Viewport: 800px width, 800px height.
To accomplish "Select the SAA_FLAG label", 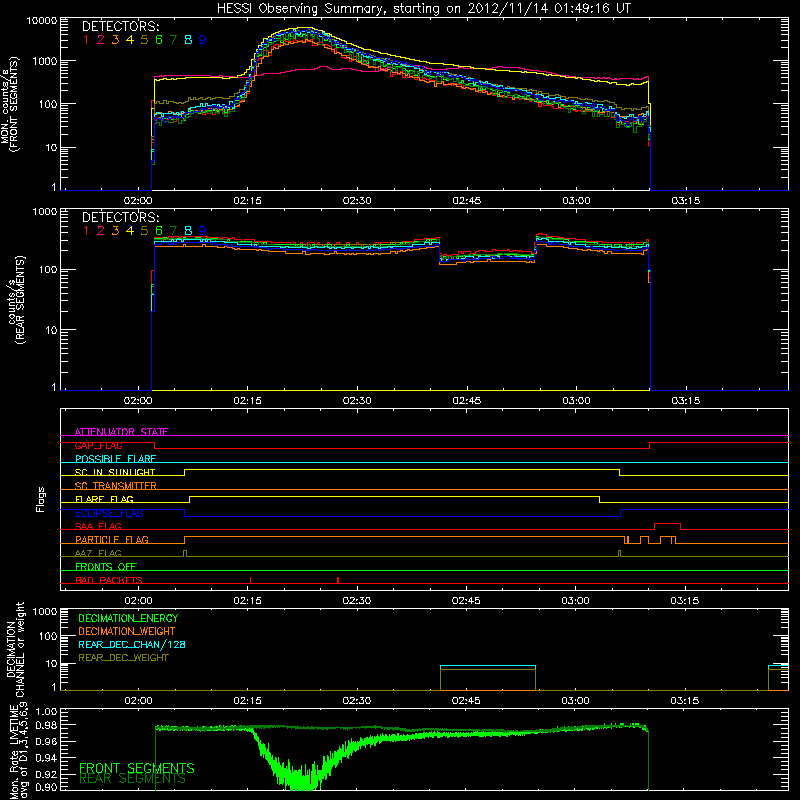I will point(98,526).
